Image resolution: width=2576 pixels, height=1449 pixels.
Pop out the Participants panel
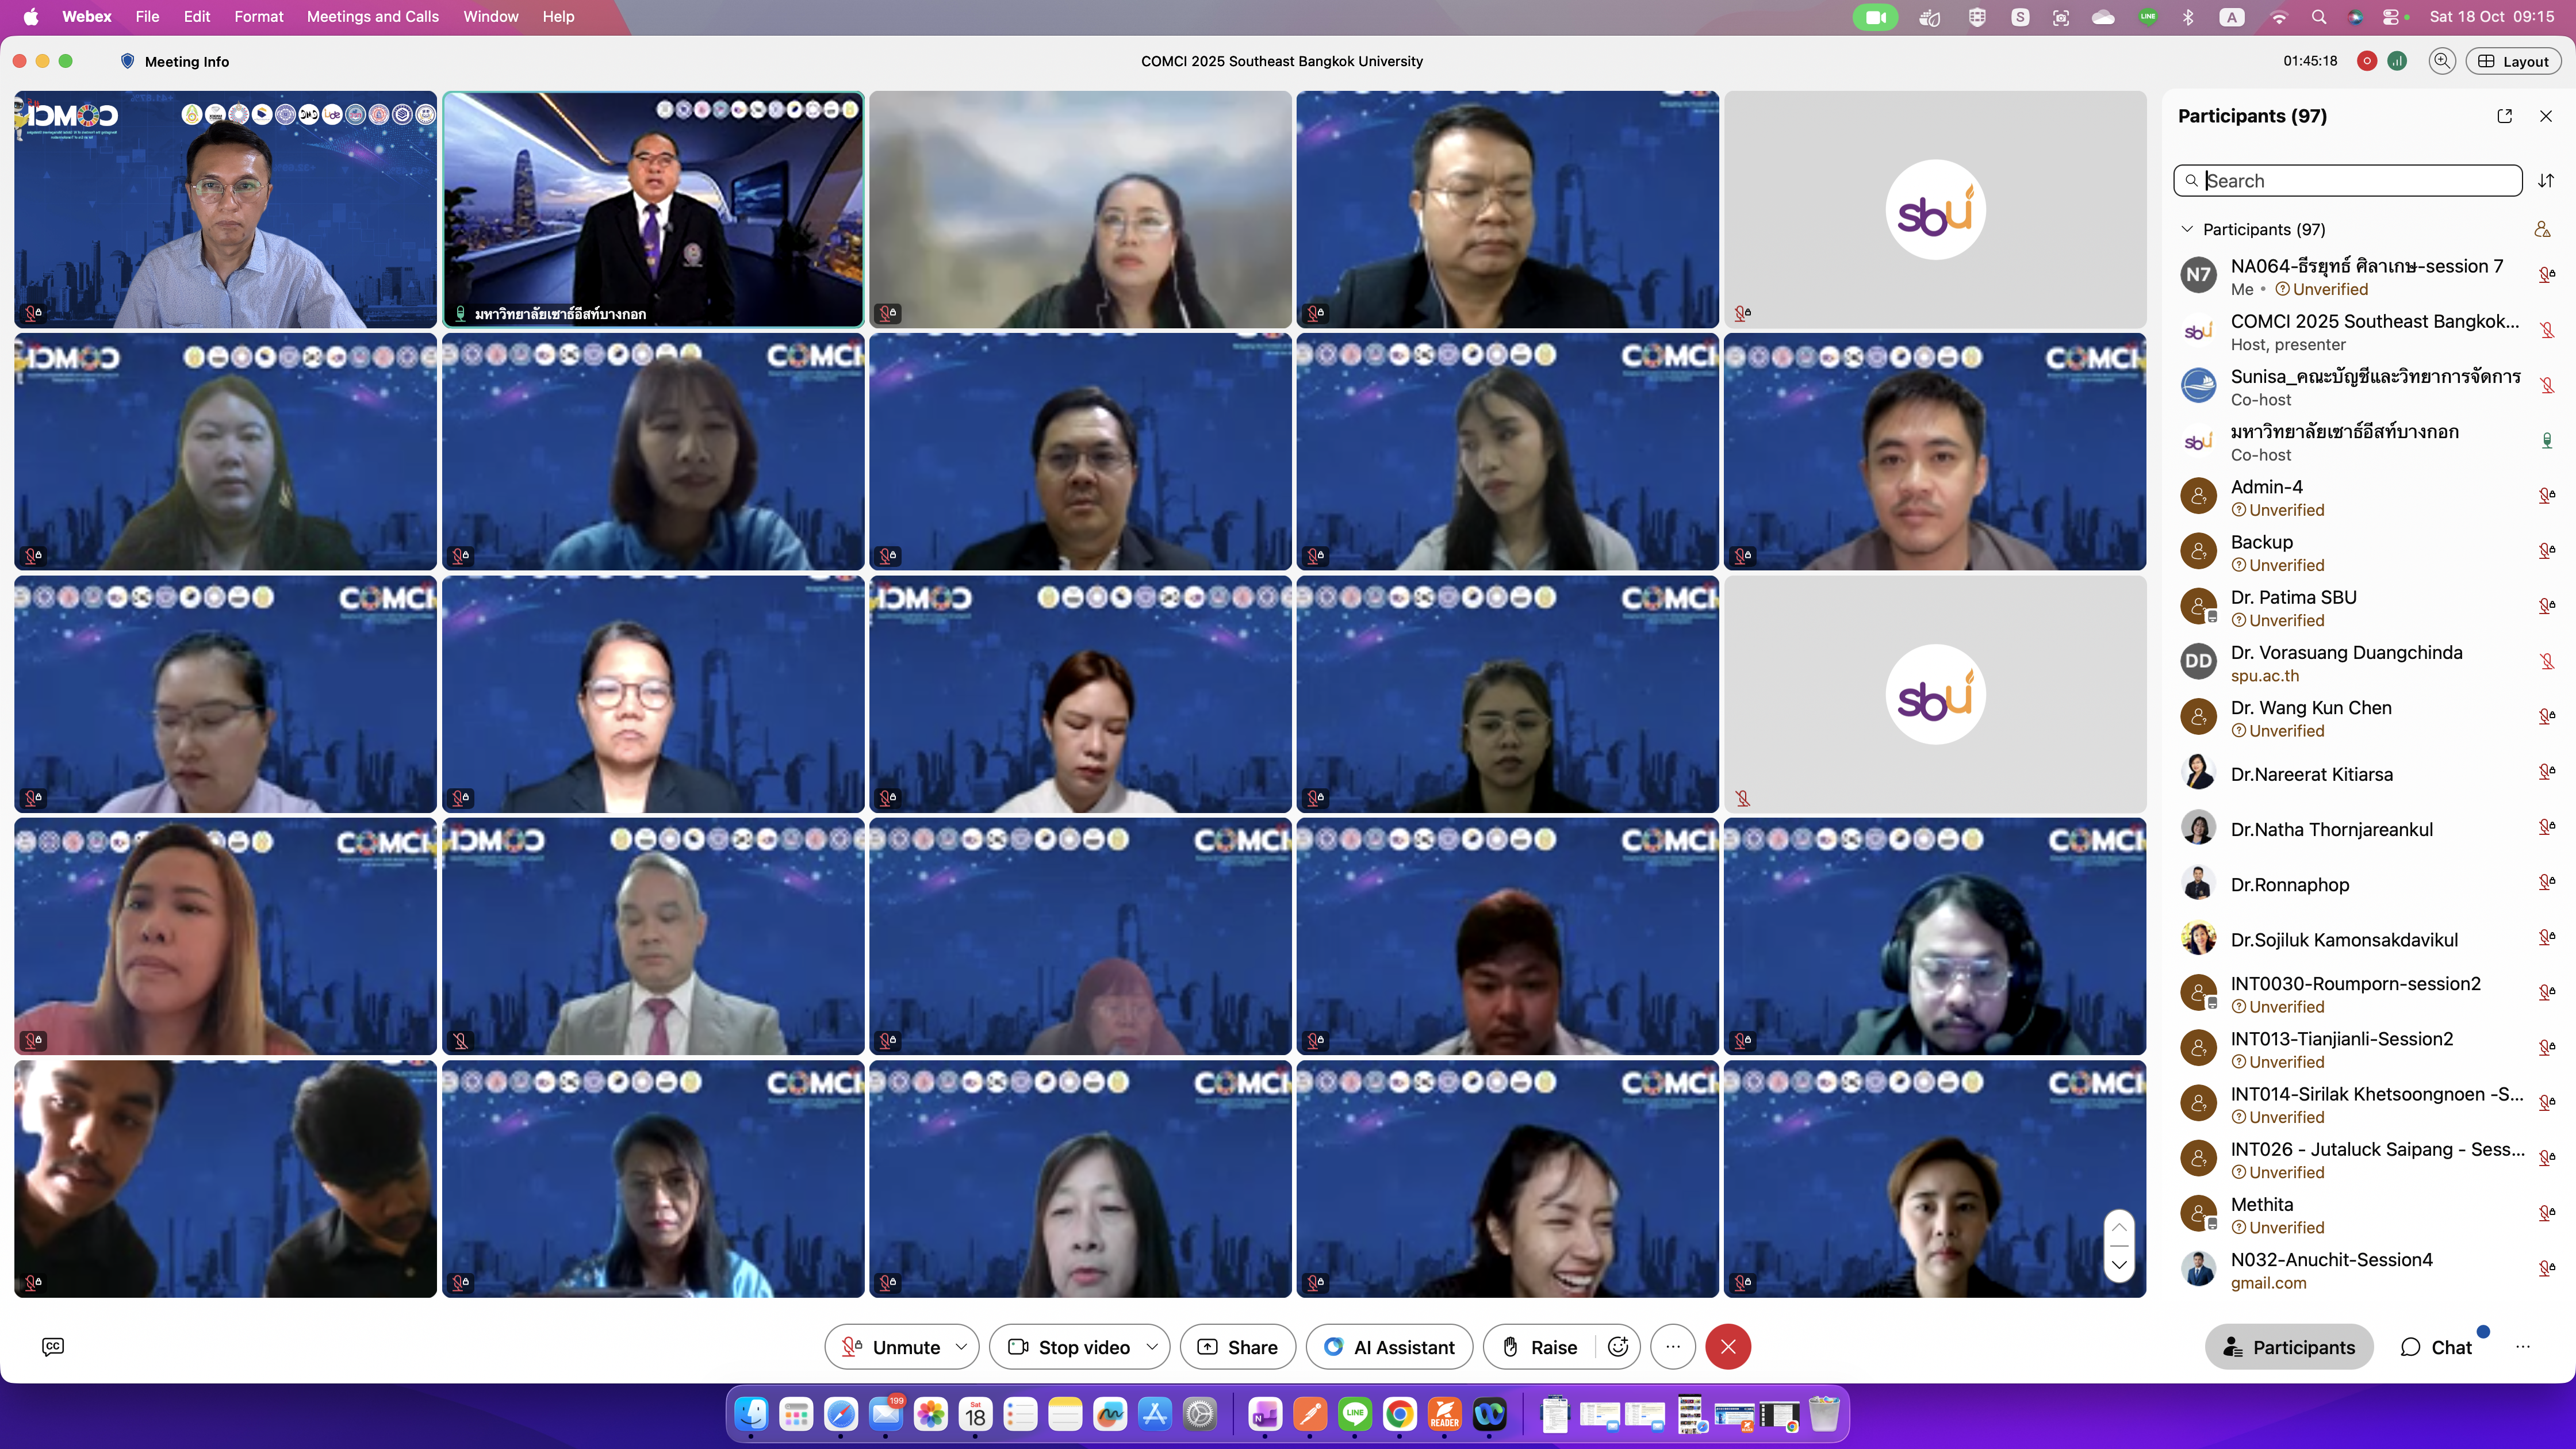2504,116
